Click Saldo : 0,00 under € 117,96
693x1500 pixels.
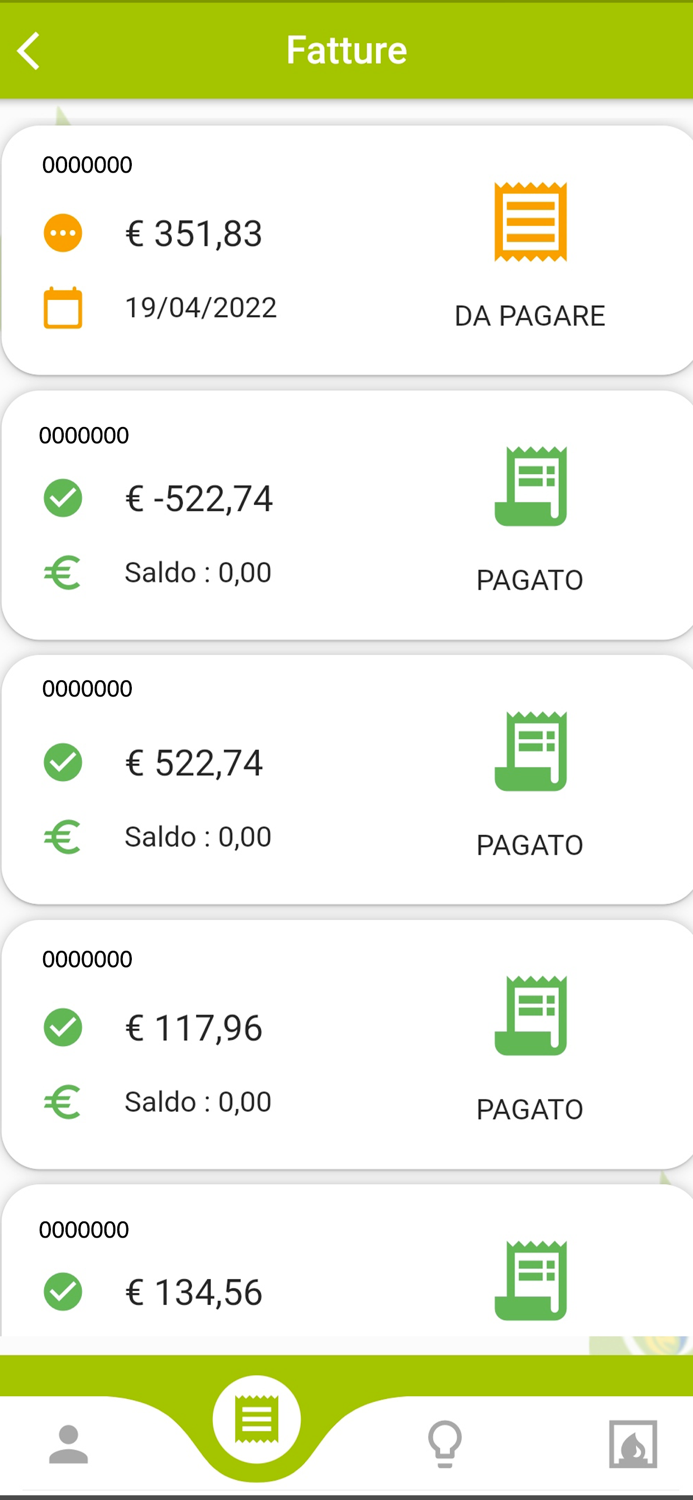pyautogui.click(x=198, y=1102)
